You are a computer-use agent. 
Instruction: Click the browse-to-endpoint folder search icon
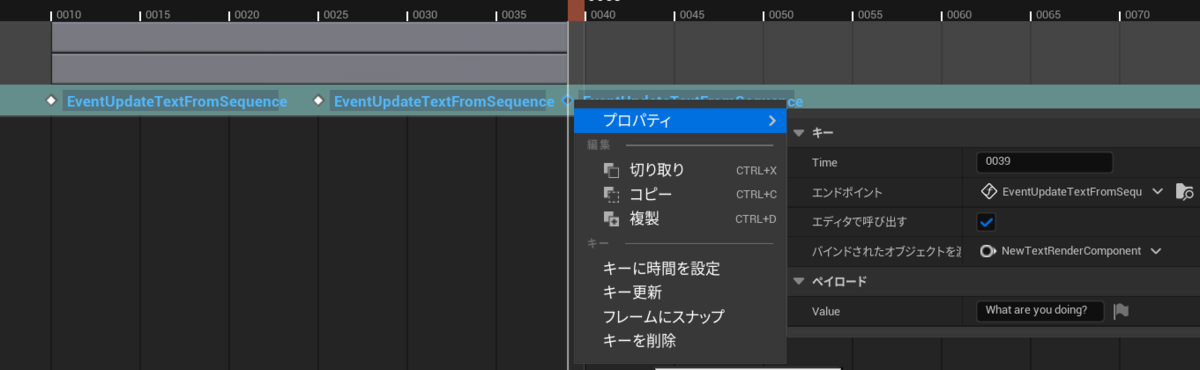pyautogui.click(x=1185, y=192)
